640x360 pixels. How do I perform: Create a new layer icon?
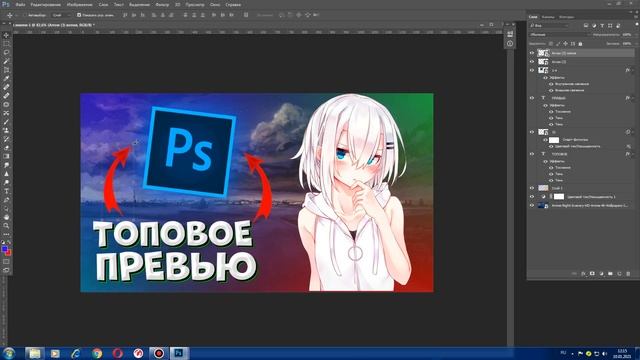(619, 274)
